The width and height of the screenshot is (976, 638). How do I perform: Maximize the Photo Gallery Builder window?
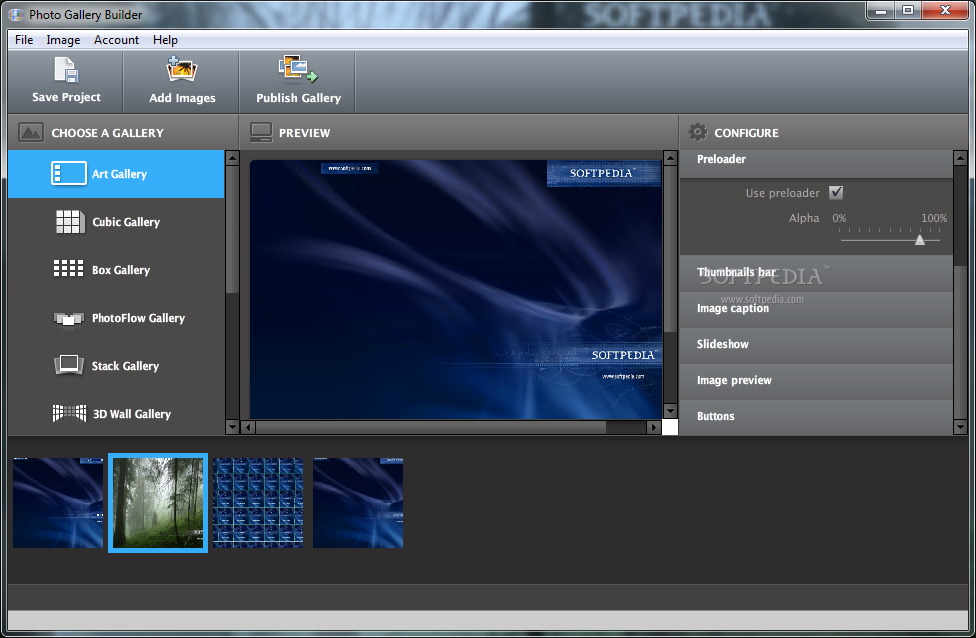[908, 11]
